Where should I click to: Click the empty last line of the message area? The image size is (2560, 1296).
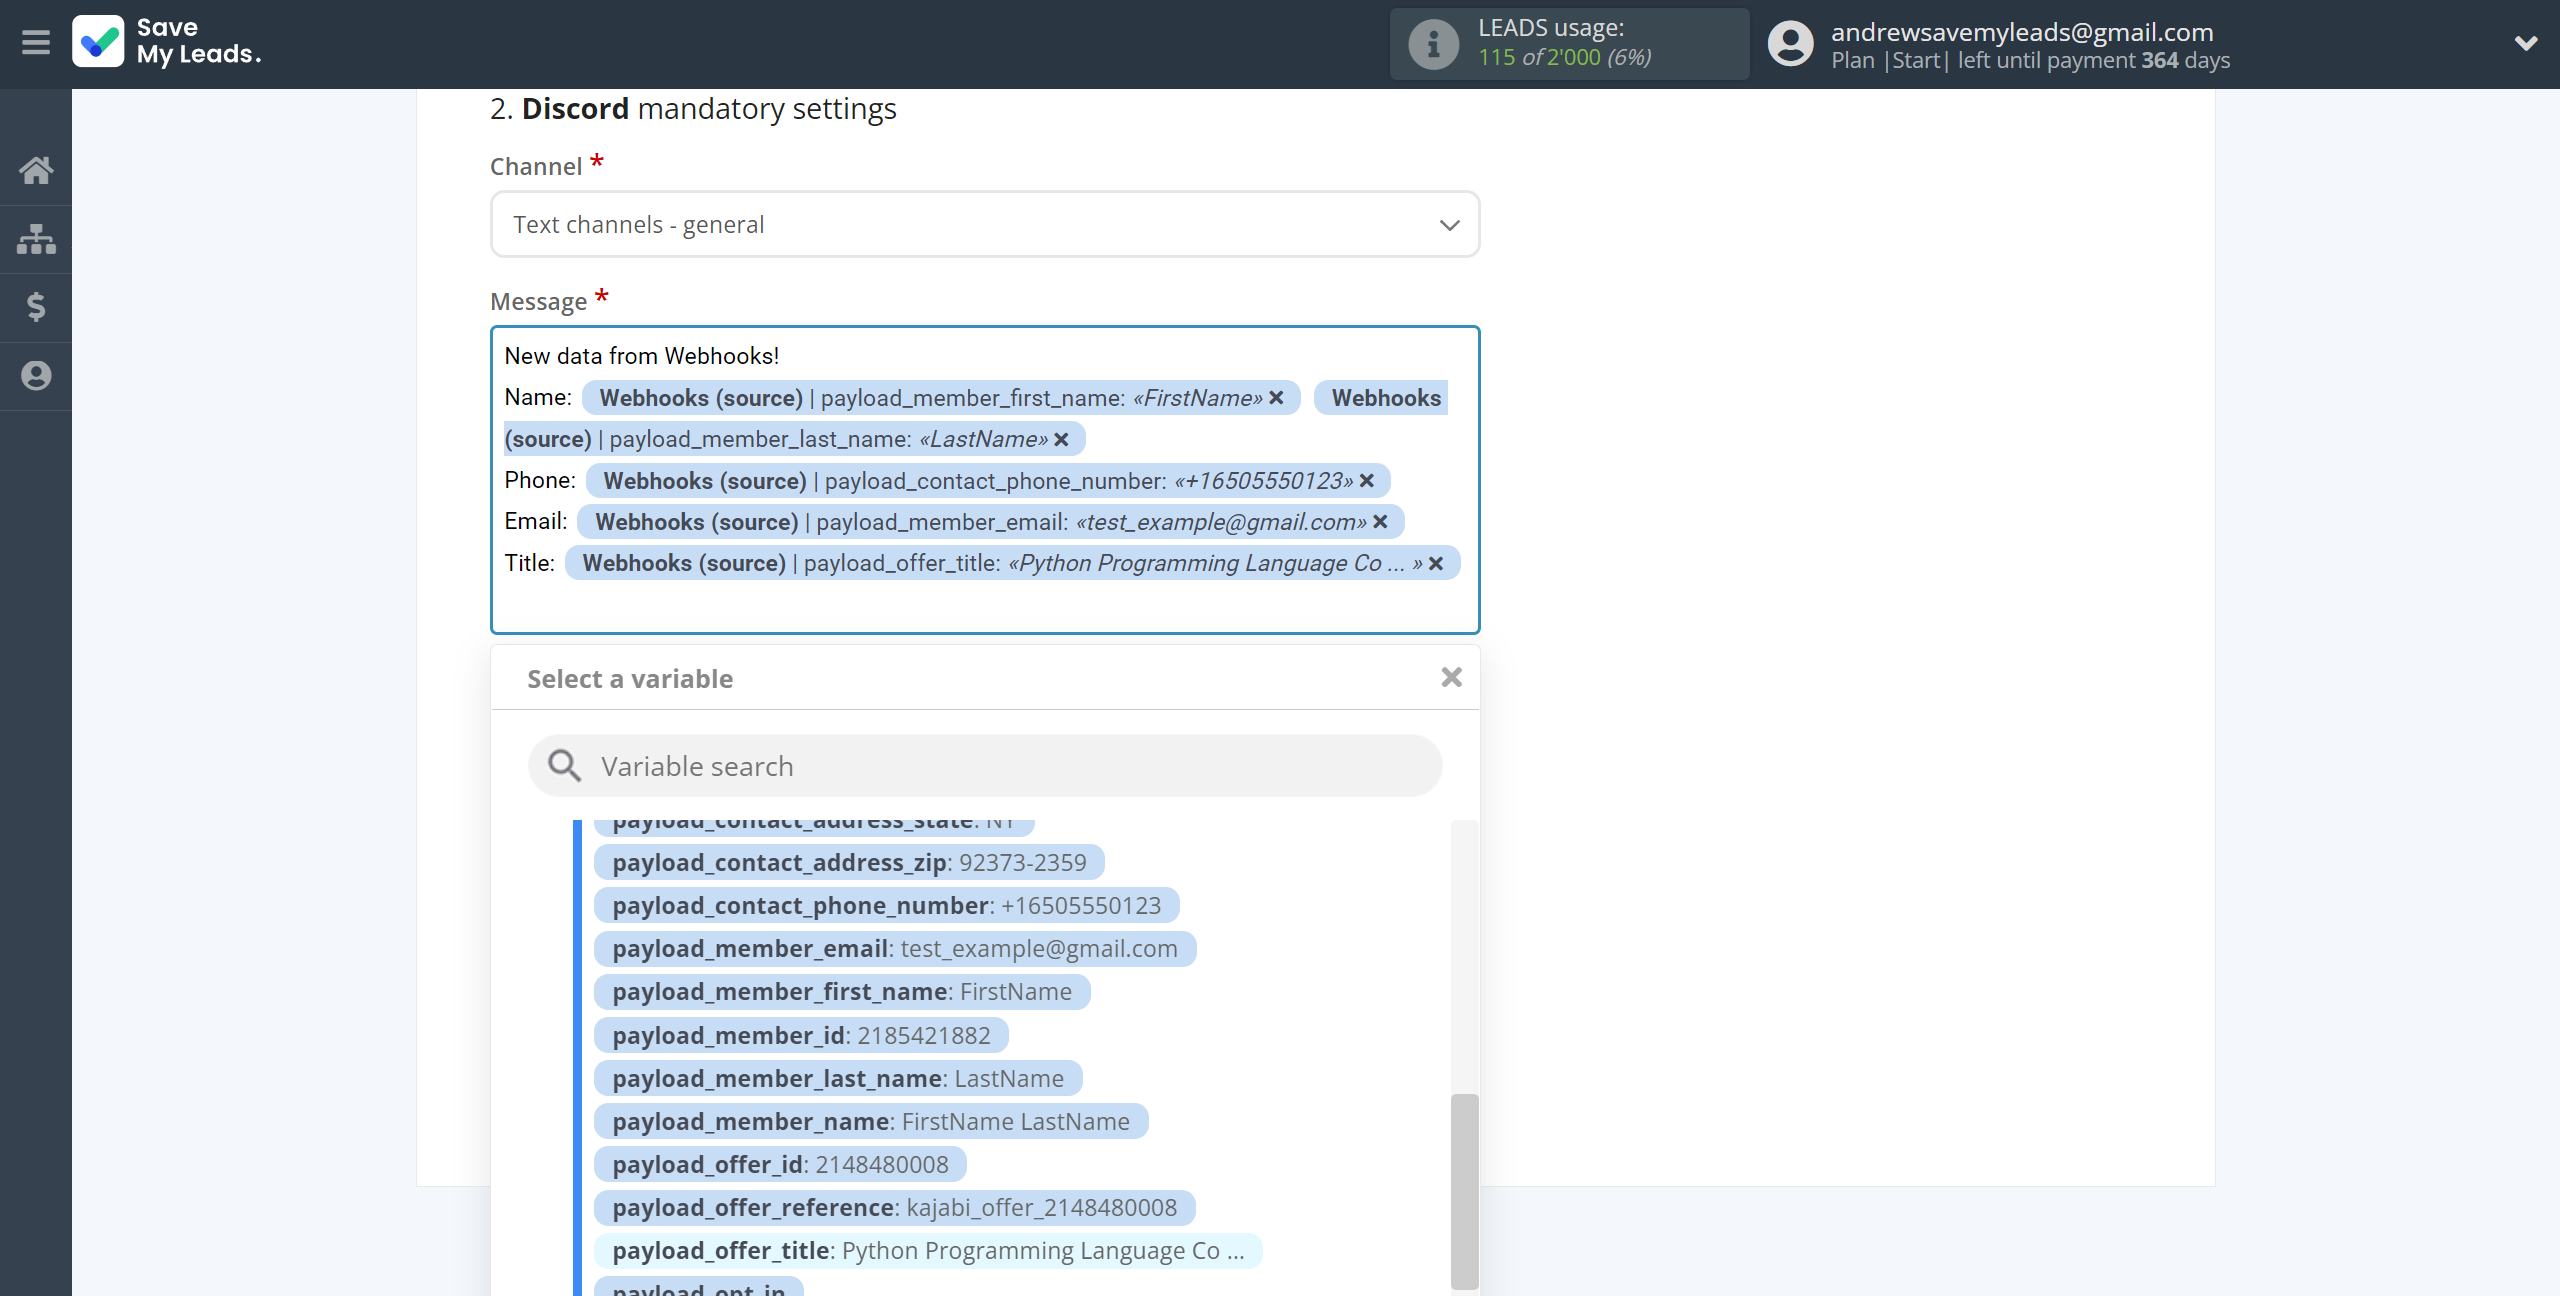984,604
